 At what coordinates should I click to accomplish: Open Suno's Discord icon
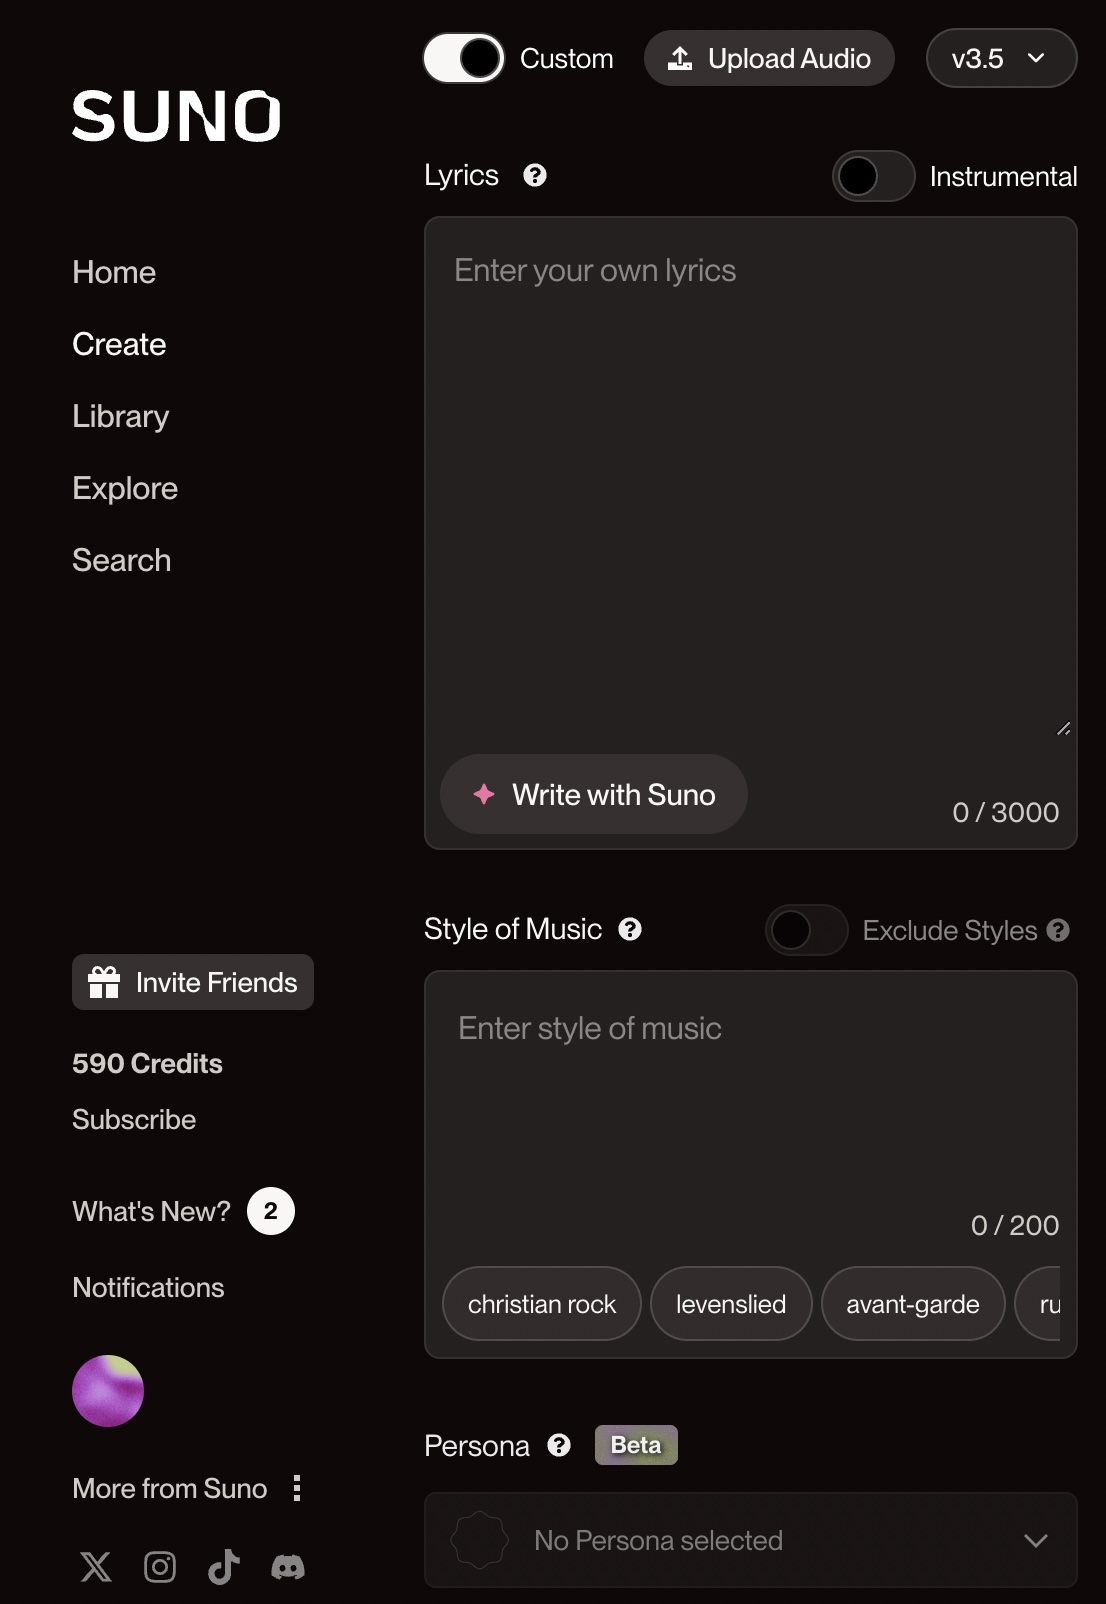point(288,1566)
